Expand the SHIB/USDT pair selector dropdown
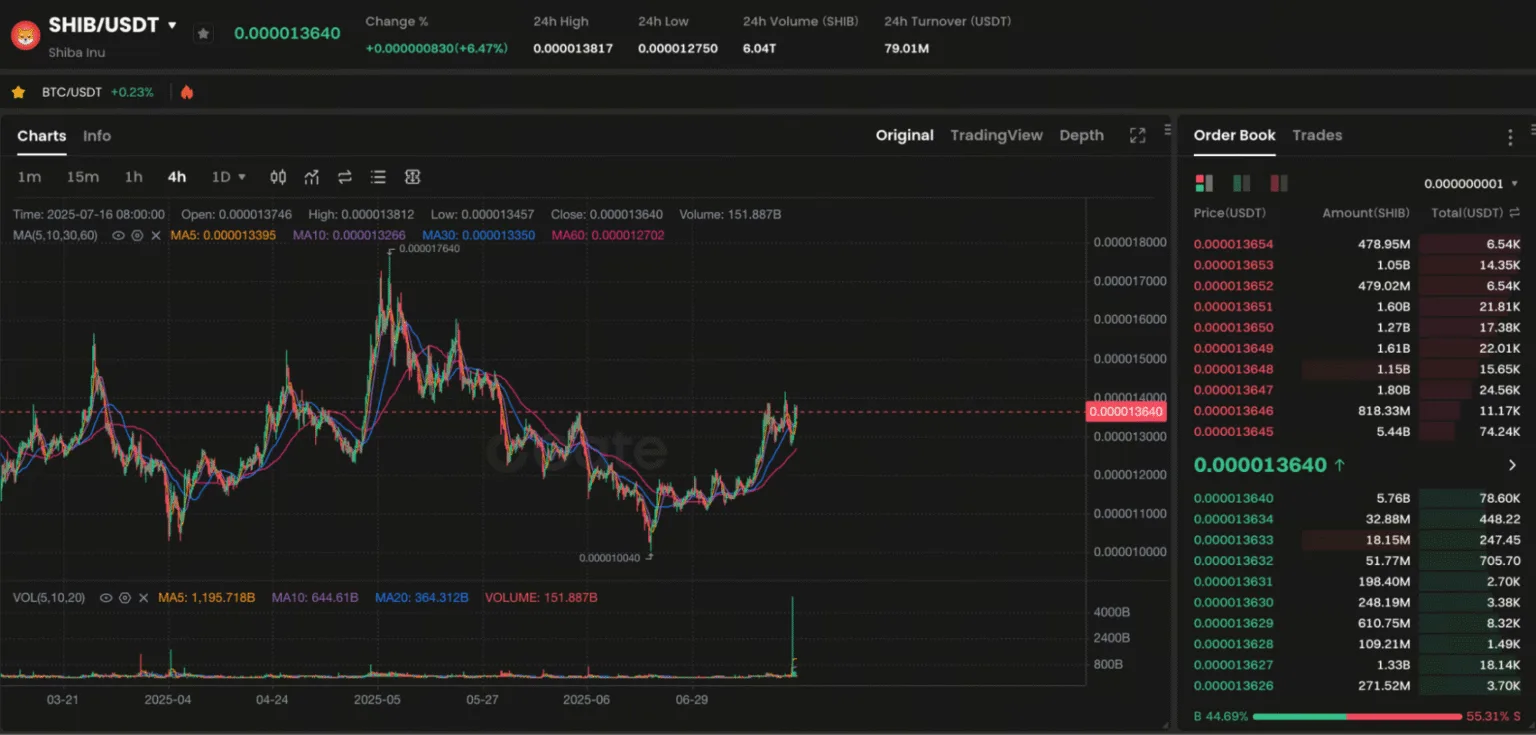Image resolution: width=1536 pixels, height=735 pixels. click(172, 25)
